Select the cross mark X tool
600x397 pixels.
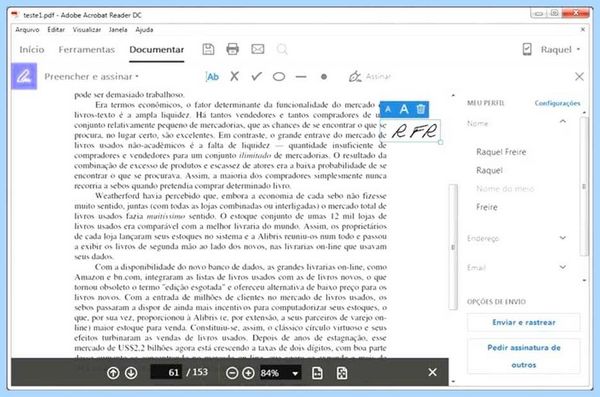point(235,76)
